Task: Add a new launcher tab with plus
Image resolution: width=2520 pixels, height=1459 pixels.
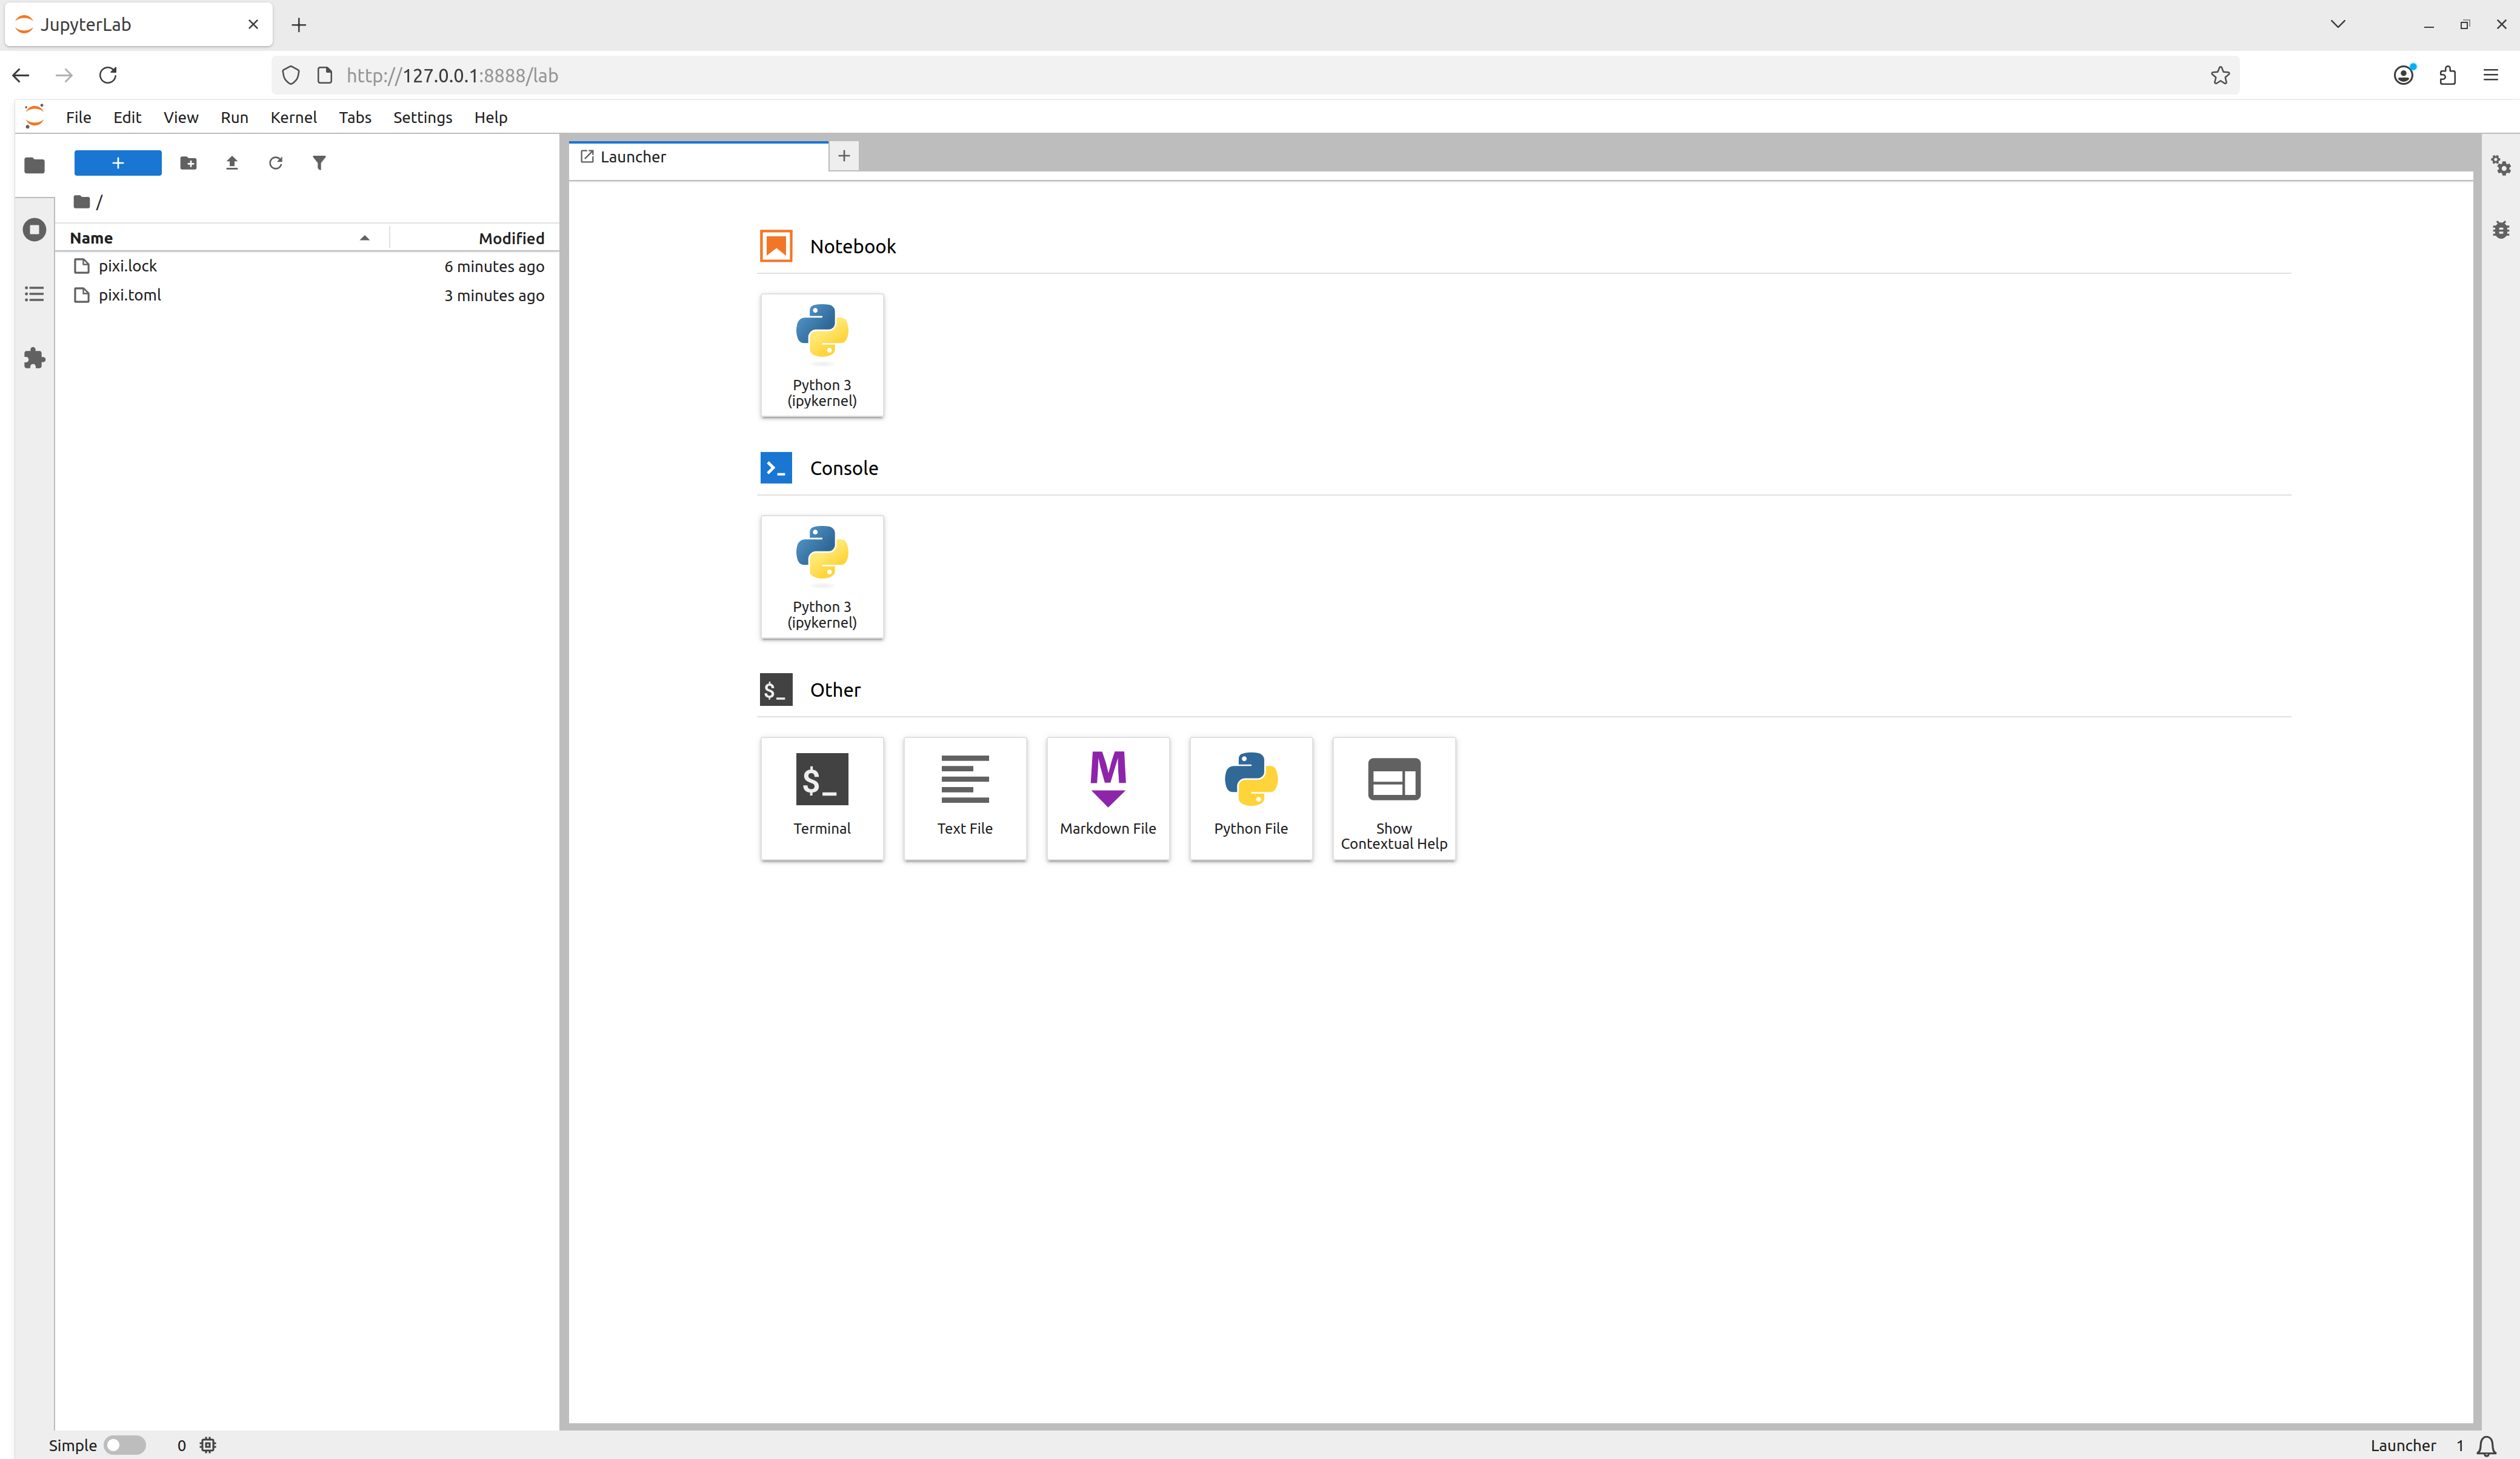Action: click(x=844, y=156)
